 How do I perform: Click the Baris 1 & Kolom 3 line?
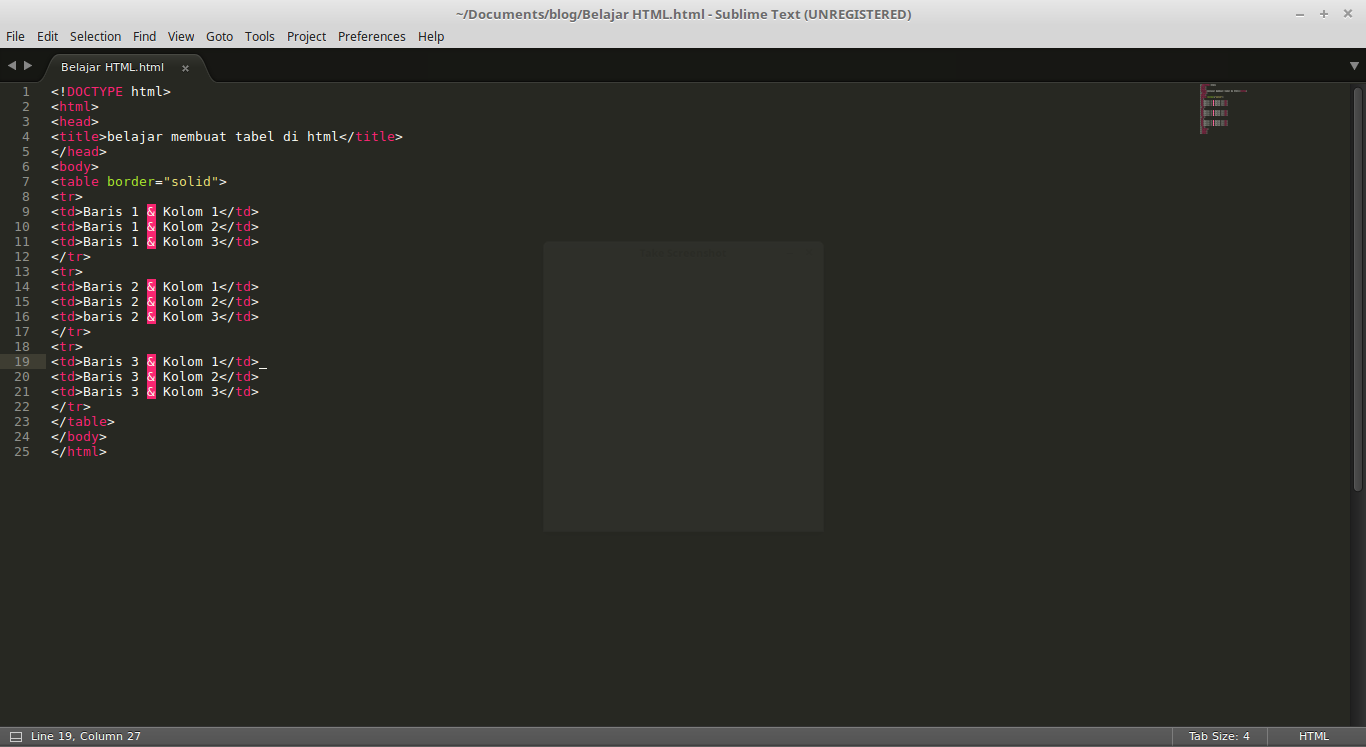(x=155, y=241)
